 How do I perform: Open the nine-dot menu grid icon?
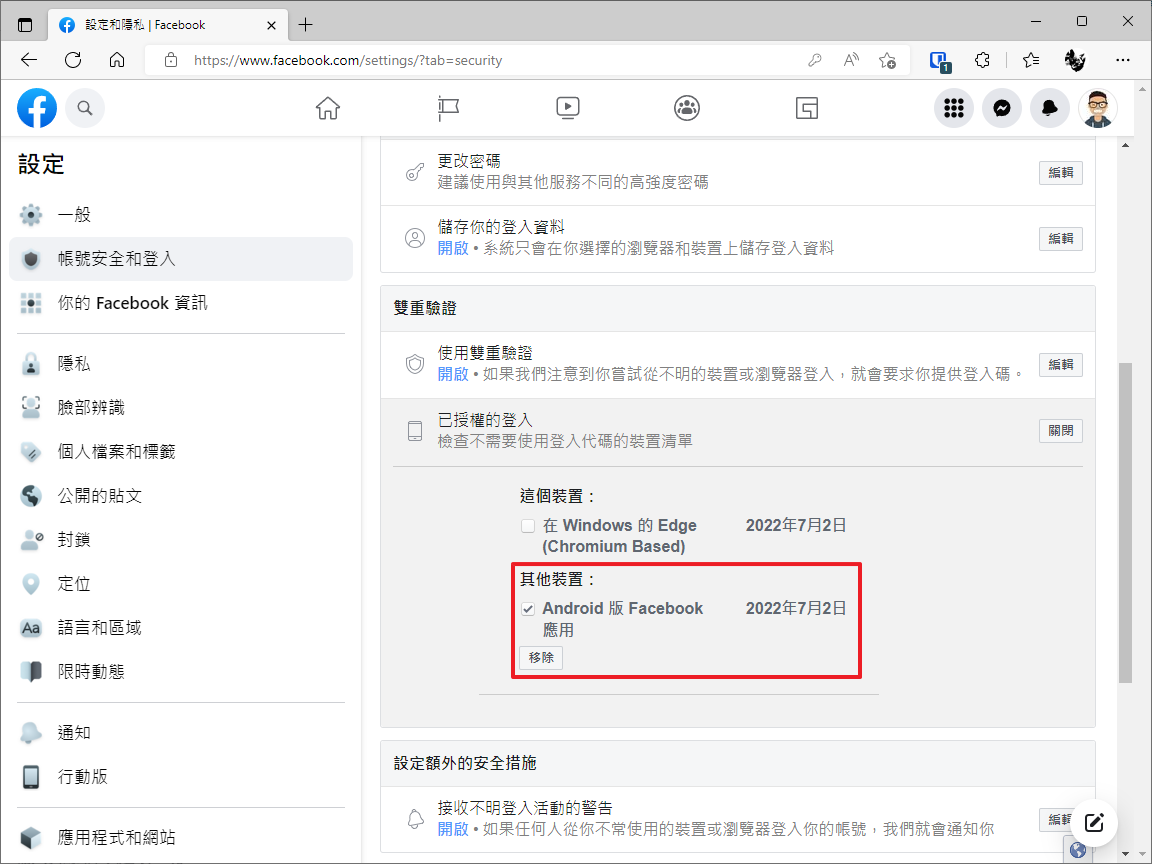coord(954,108)
